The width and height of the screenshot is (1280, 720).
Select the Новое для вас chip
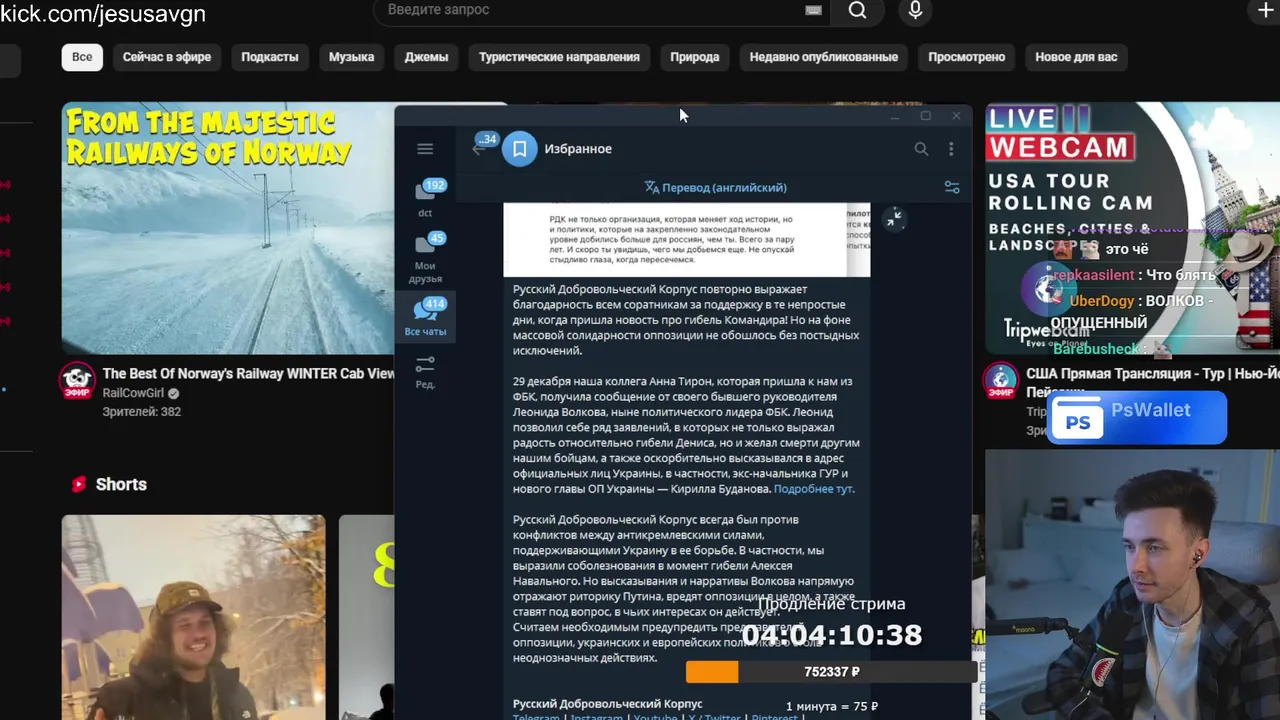1076,57
